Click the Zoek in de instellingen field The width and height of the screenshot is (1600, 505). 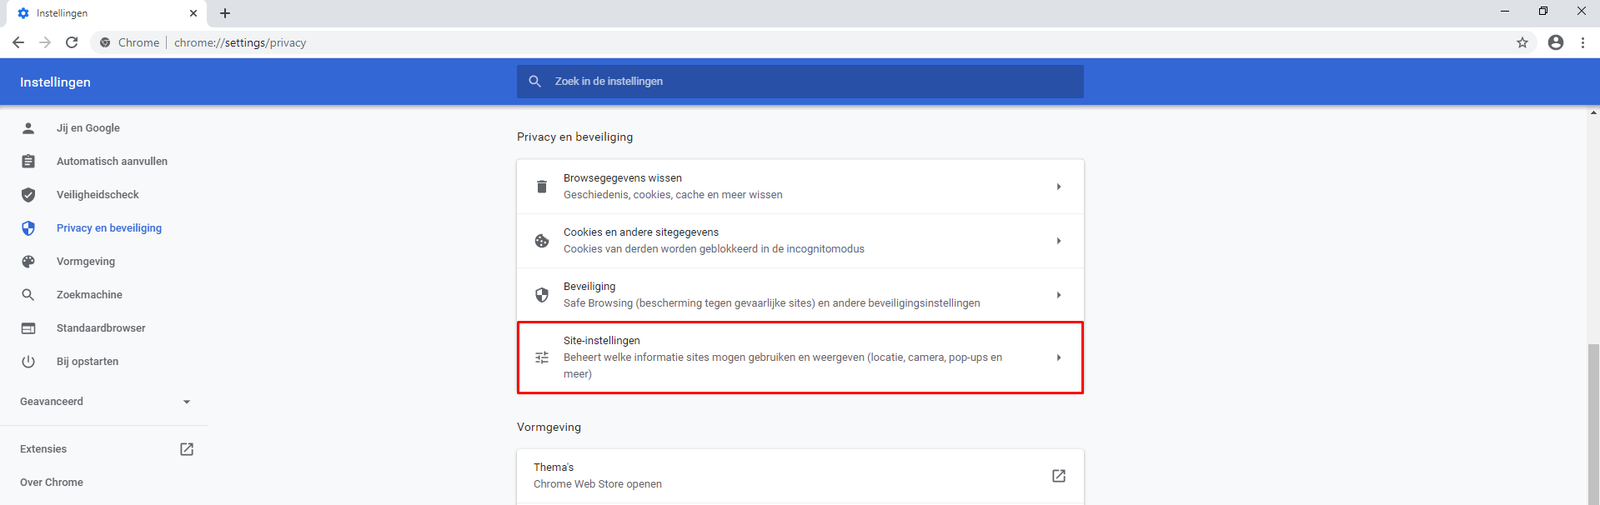800,82
